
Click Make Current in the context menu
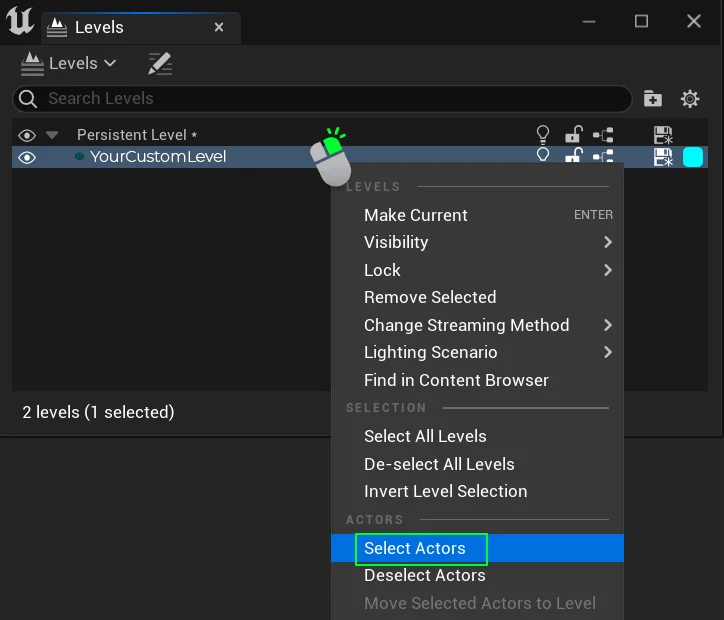pyautogui.click(x=416, y=215)
